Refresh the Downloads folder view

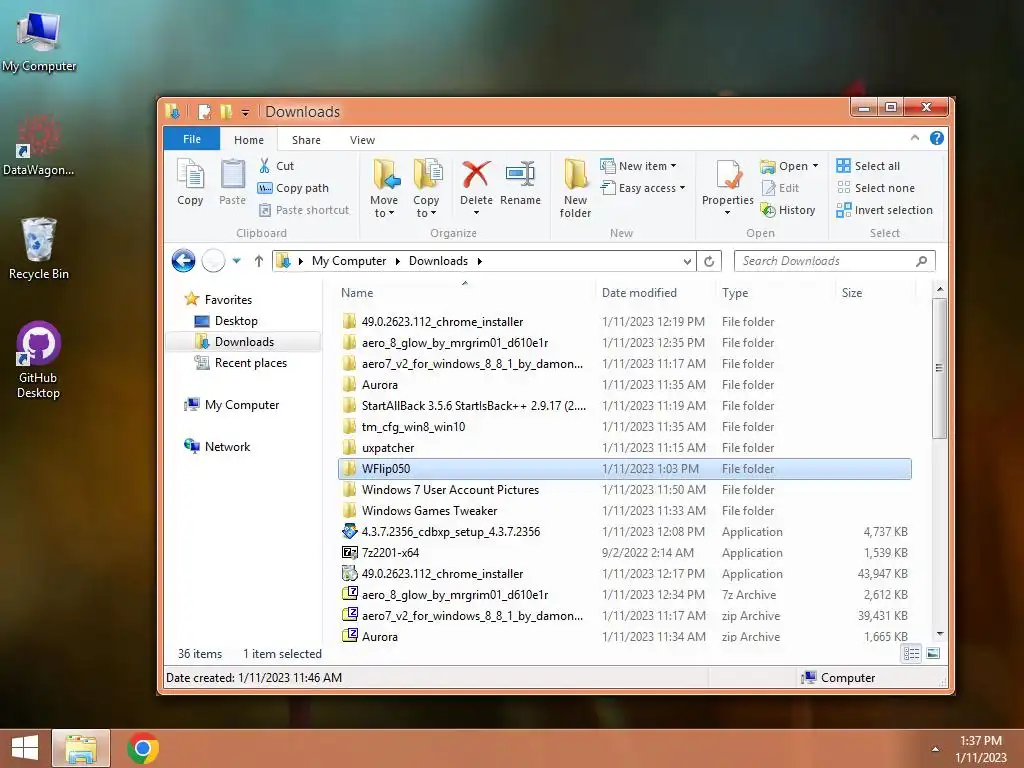tap(709, 261)
